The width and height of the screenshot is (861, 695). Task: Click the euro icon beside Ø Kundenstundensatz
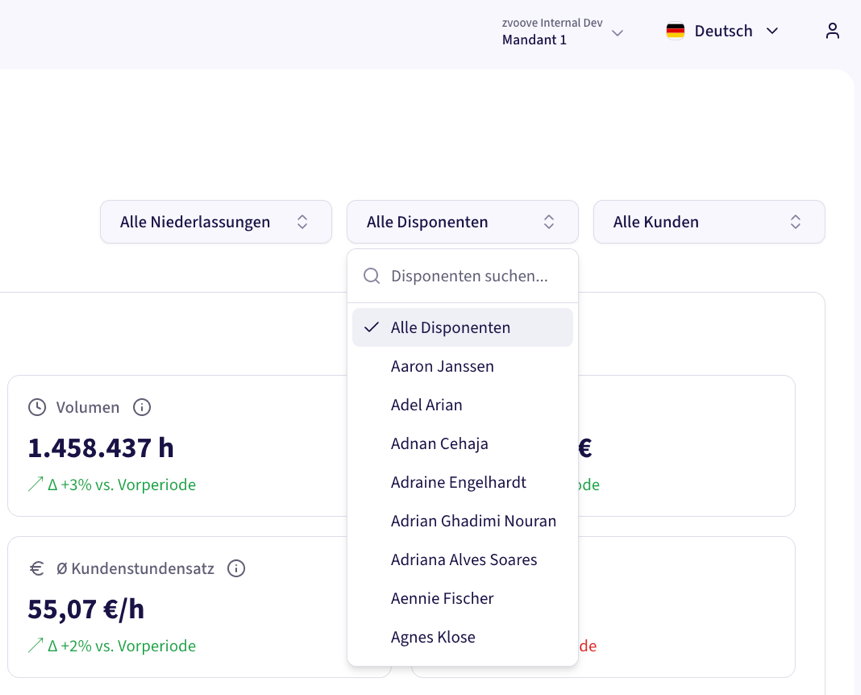tap(37, 568)
